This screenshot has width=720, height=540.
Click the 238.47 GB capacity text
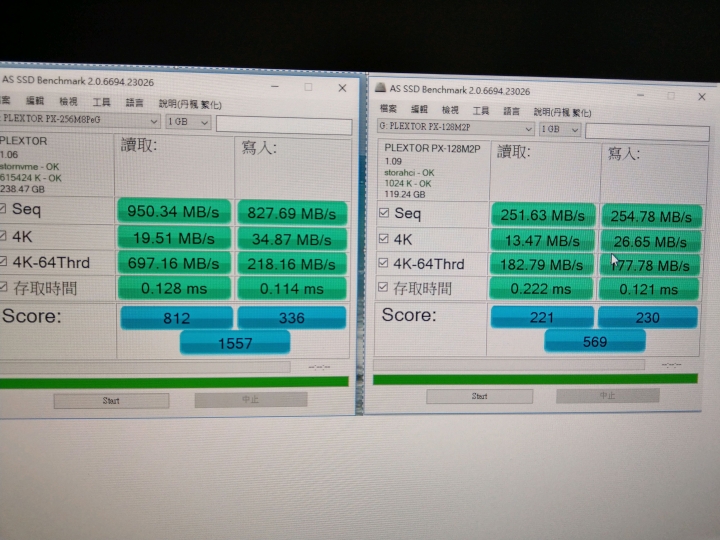(22, 189)
